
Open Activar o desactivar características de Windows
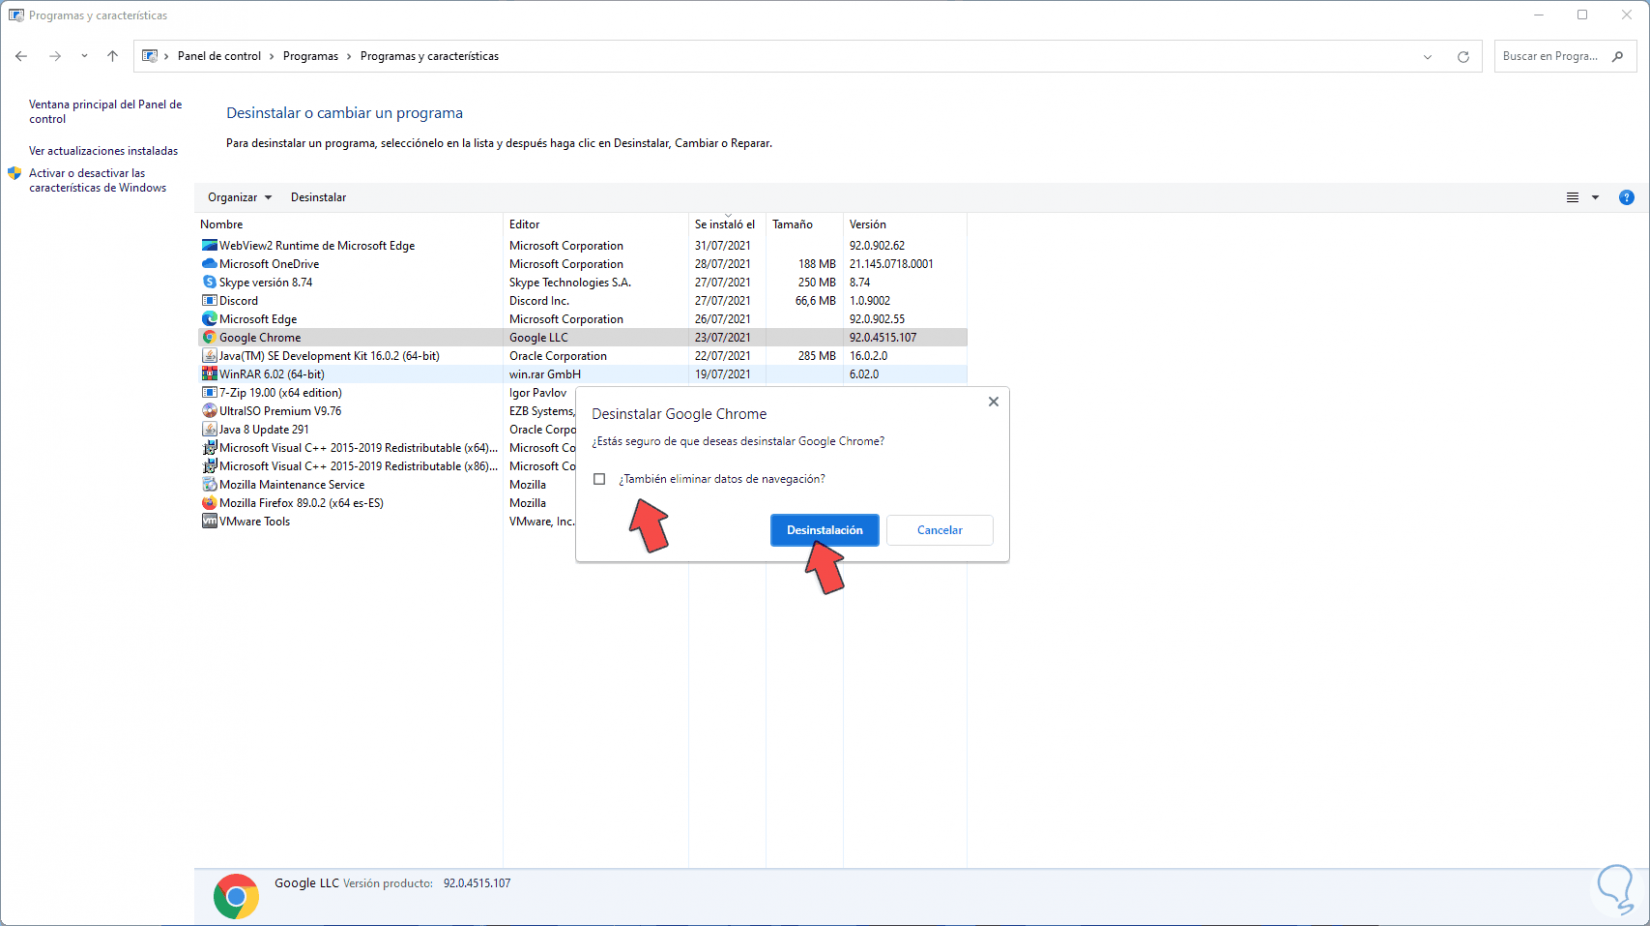coord(98,180)
